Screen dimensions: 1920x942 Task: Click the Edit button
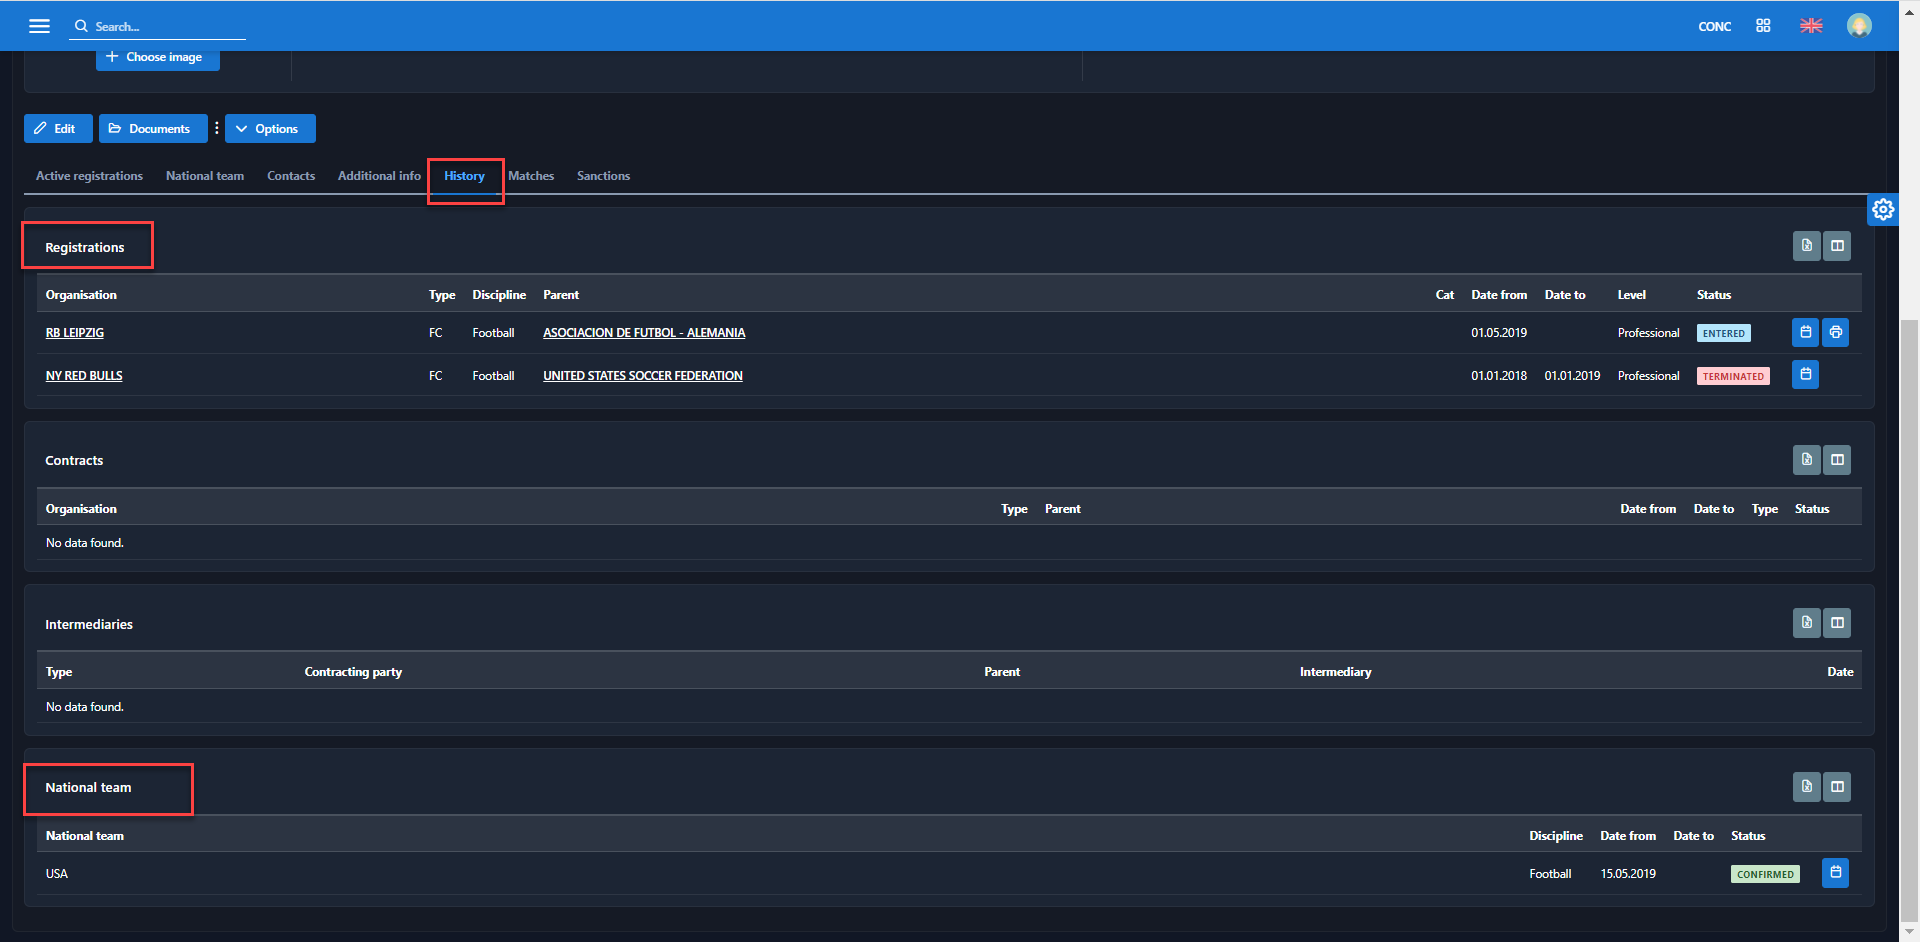coord(57,129)
